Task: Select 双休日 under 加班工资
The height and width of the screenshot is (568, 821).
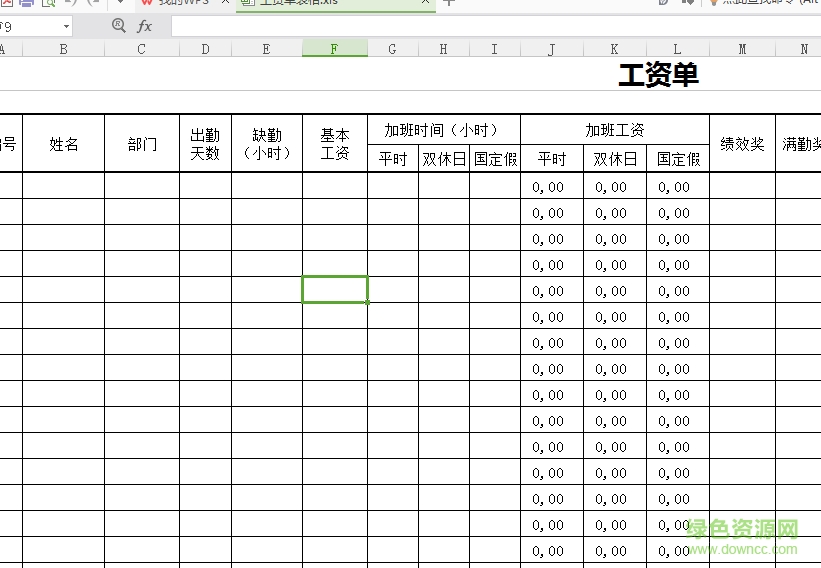Action: pos(615,159)
